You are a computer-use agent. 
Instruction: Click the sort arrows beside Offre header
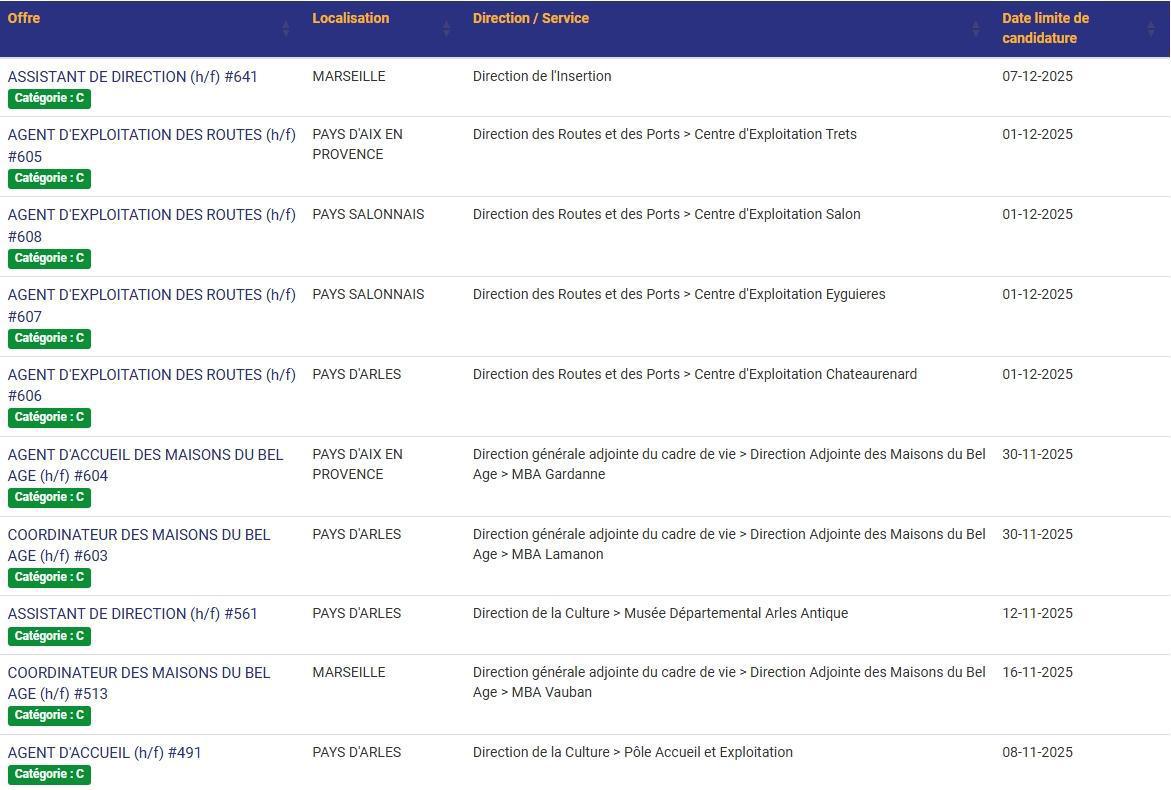(x=287, y=28)
